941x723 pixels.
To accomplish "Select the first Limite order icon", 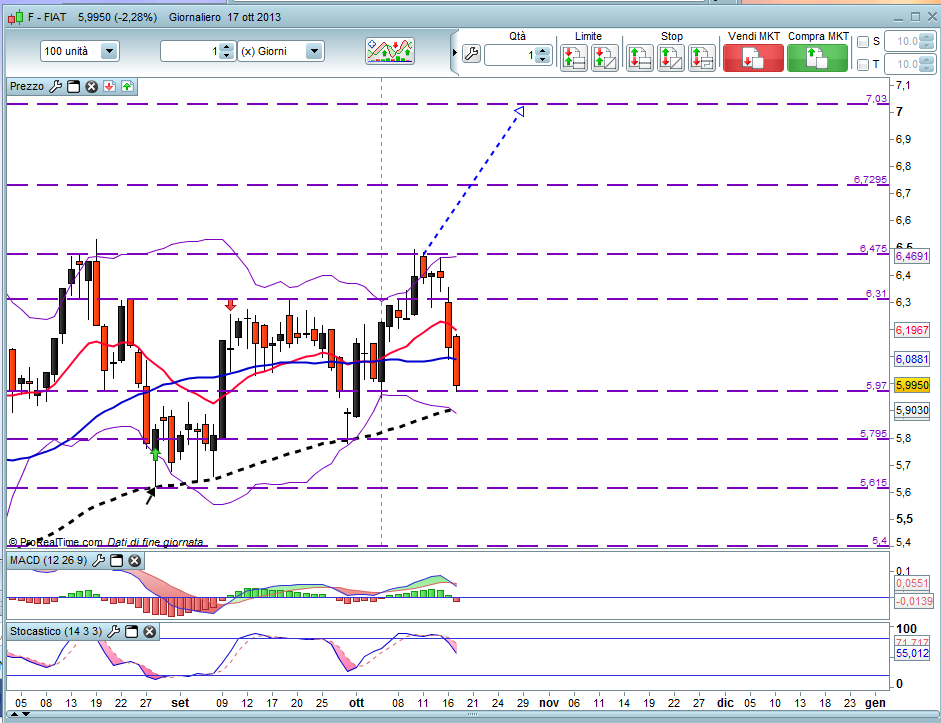I will pyautogui.click(x=574, y=58).
